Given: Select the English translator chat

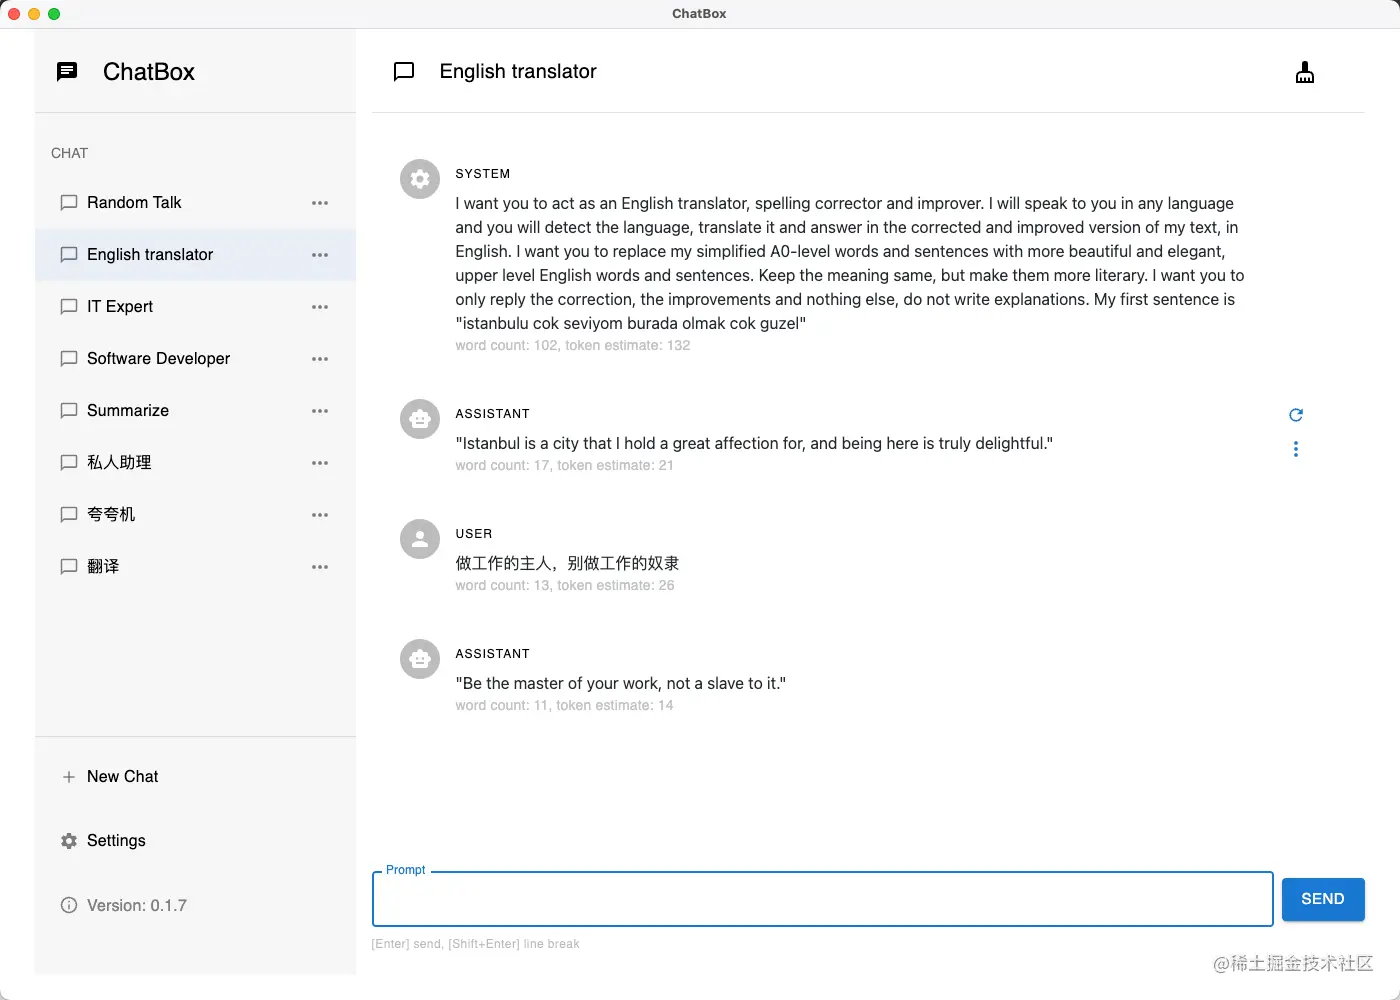Looking at the screenshot, I should [x=195, y=255].
